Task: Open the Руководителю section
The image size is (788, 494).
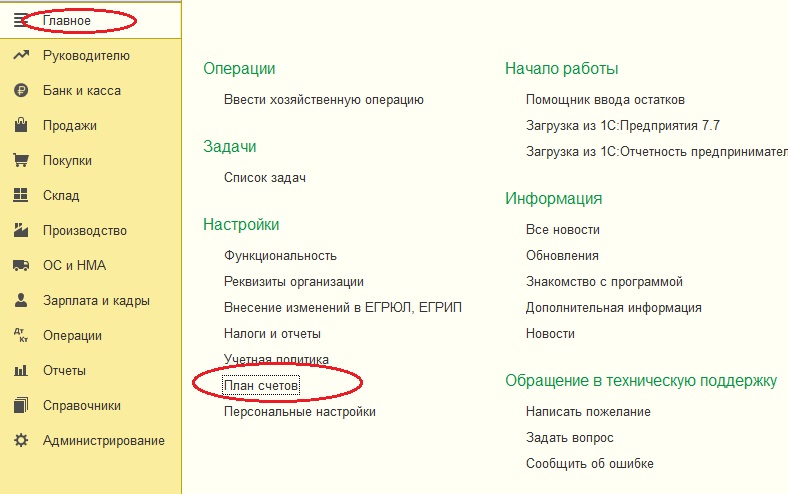Action: [86, 56]
